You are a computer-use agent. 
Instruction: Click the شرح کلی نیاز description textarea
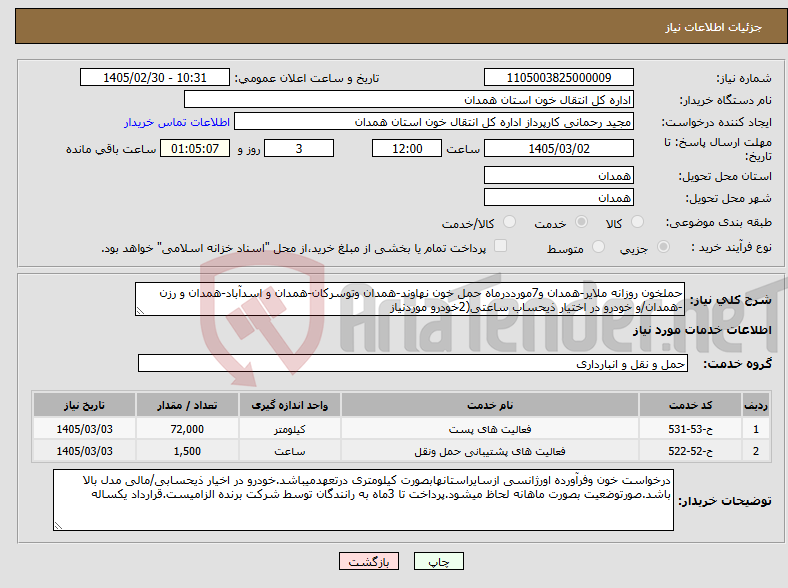point(410,299)
